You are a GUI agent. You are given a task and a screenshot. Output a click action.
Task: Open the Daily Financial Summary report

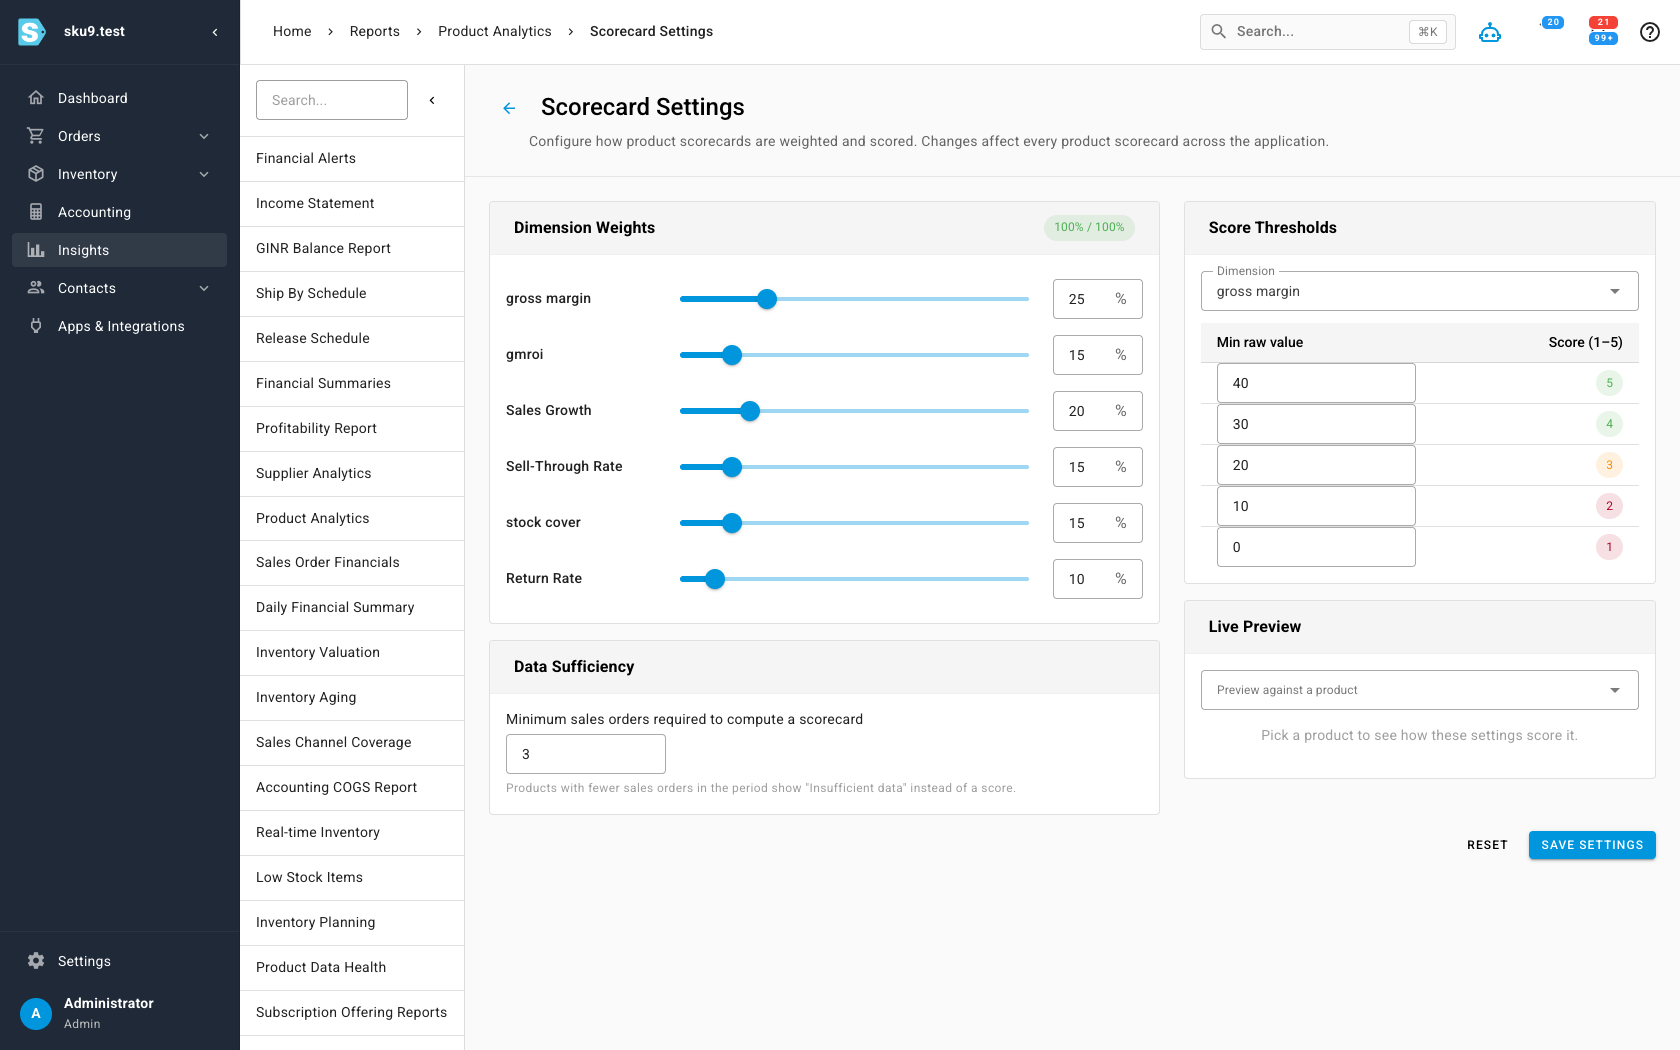352,607
